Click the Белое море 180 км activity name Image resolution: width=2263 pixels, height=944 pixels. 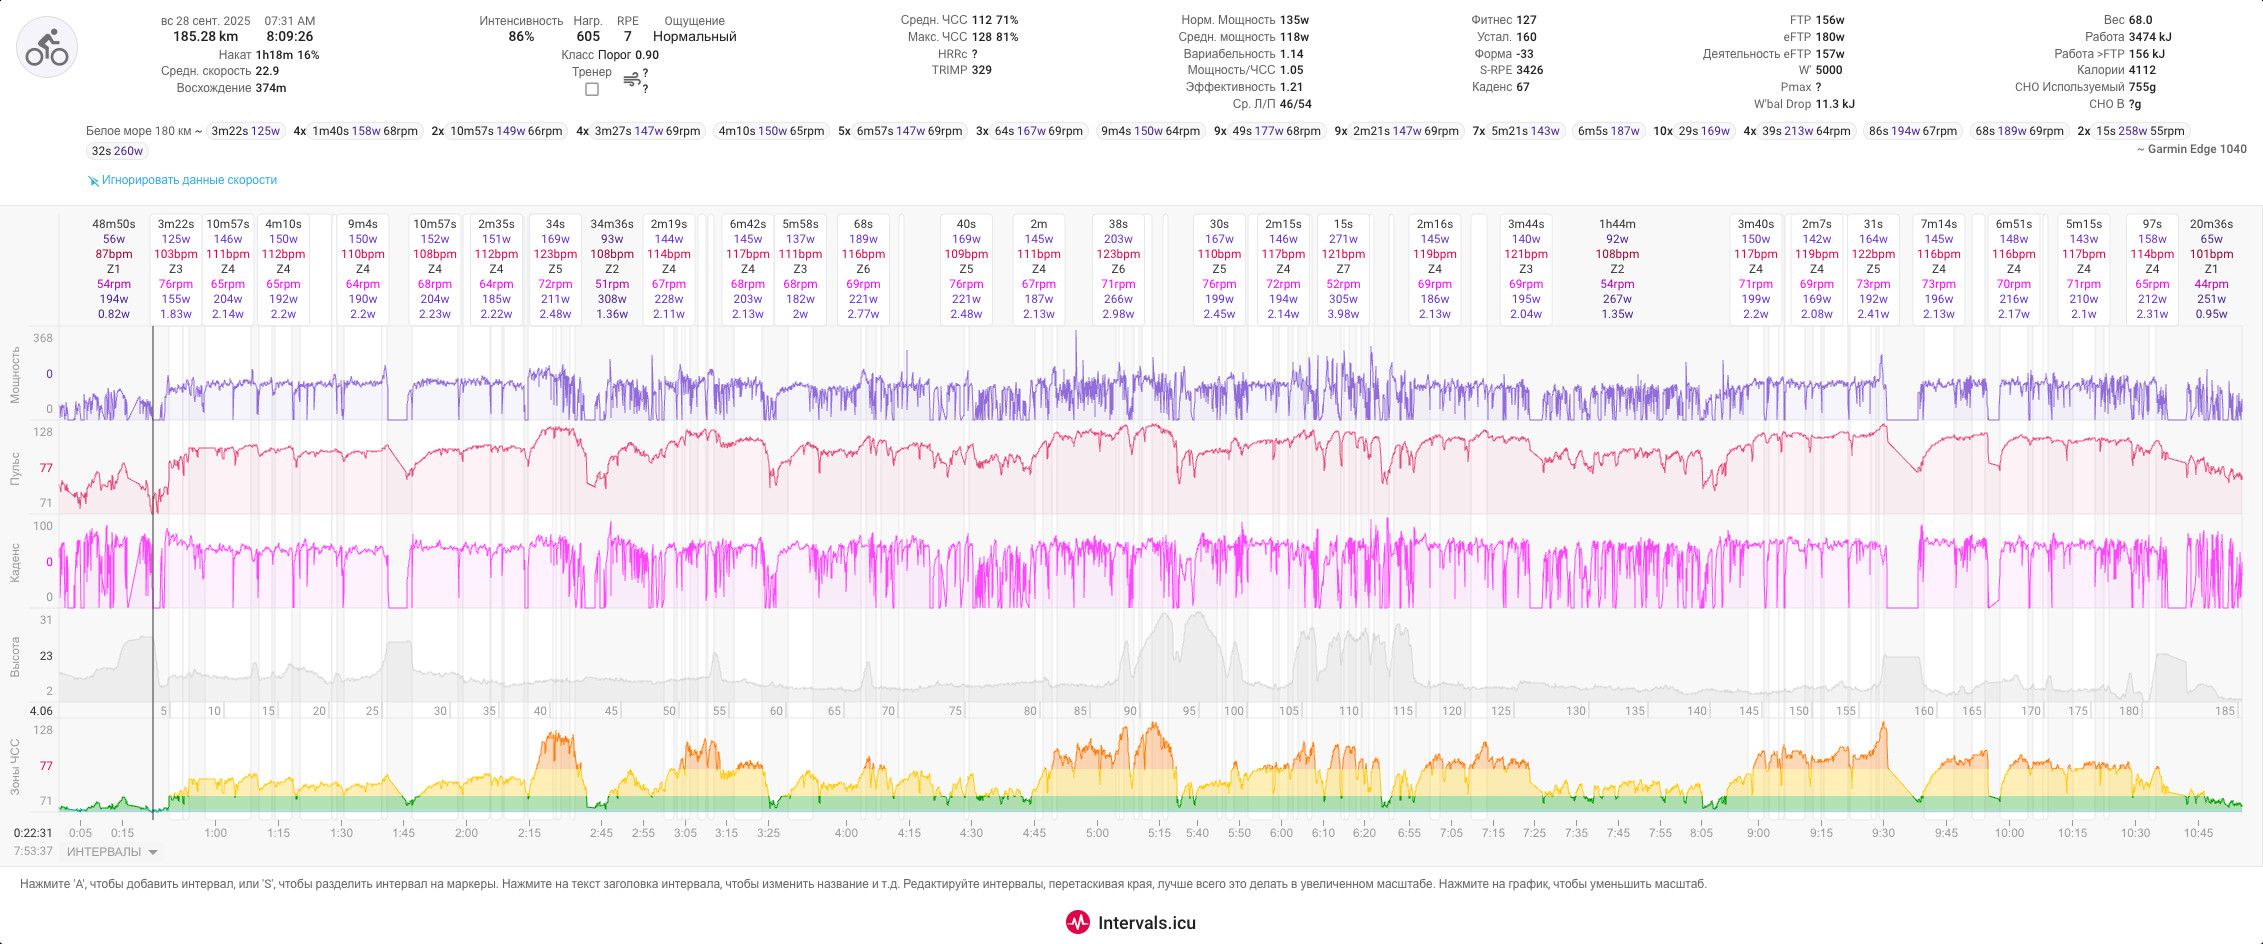138,131
